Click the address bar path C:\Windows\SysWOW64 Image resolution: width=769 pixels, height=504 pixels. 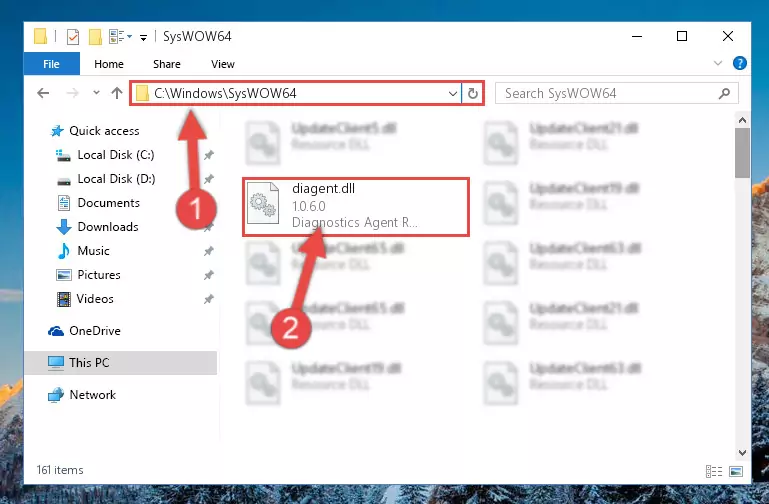[225, 93]
